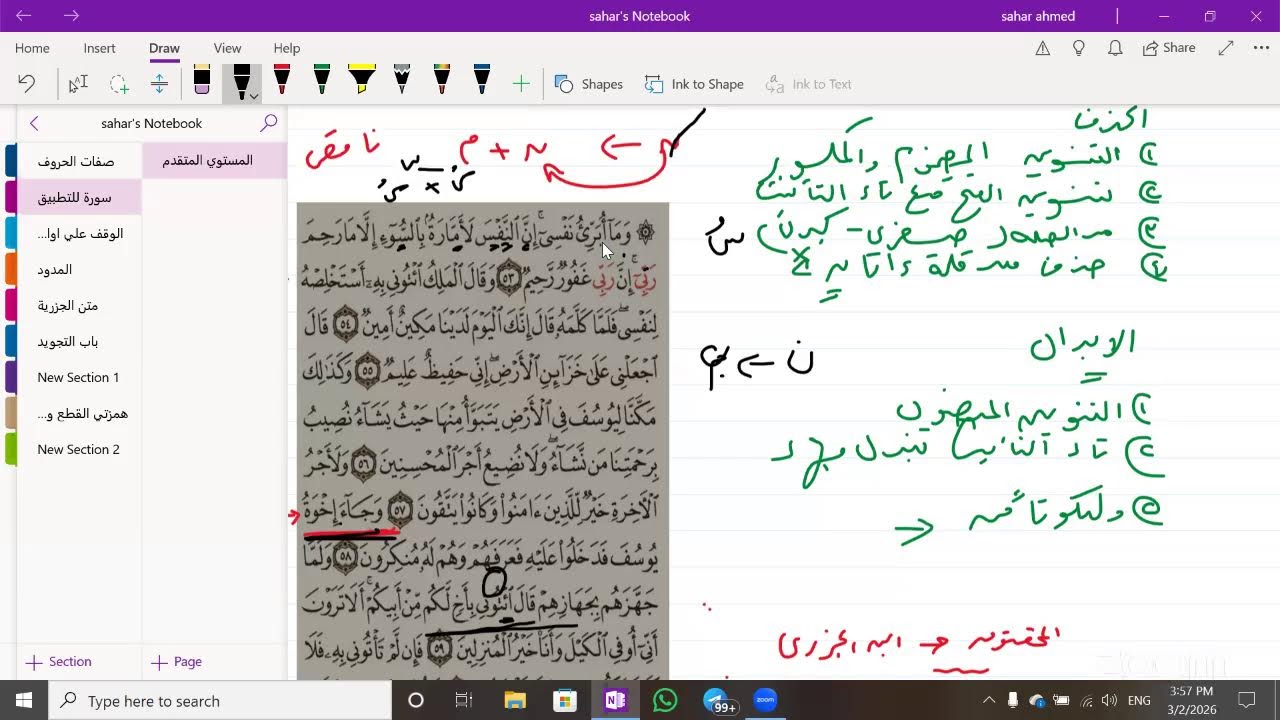Screen dimensions: 1280x720
Task: Open the Home tab
Action: pyautogui.click(x=32, y=48)
